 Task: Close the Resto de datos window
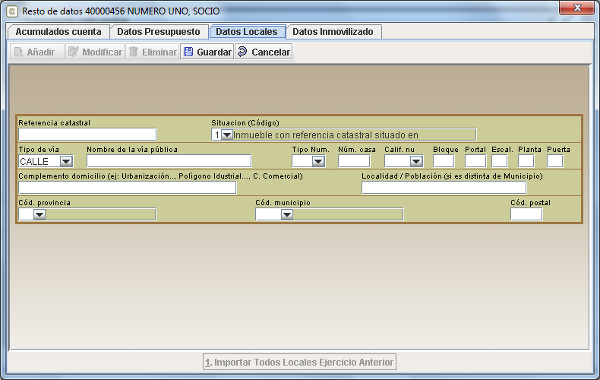click(x=577, y=8)
